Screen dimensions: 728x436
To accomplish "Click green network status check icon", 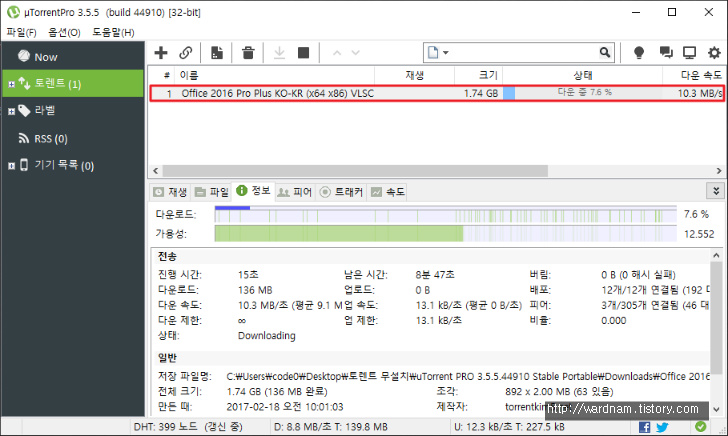I will coord(701,426).
